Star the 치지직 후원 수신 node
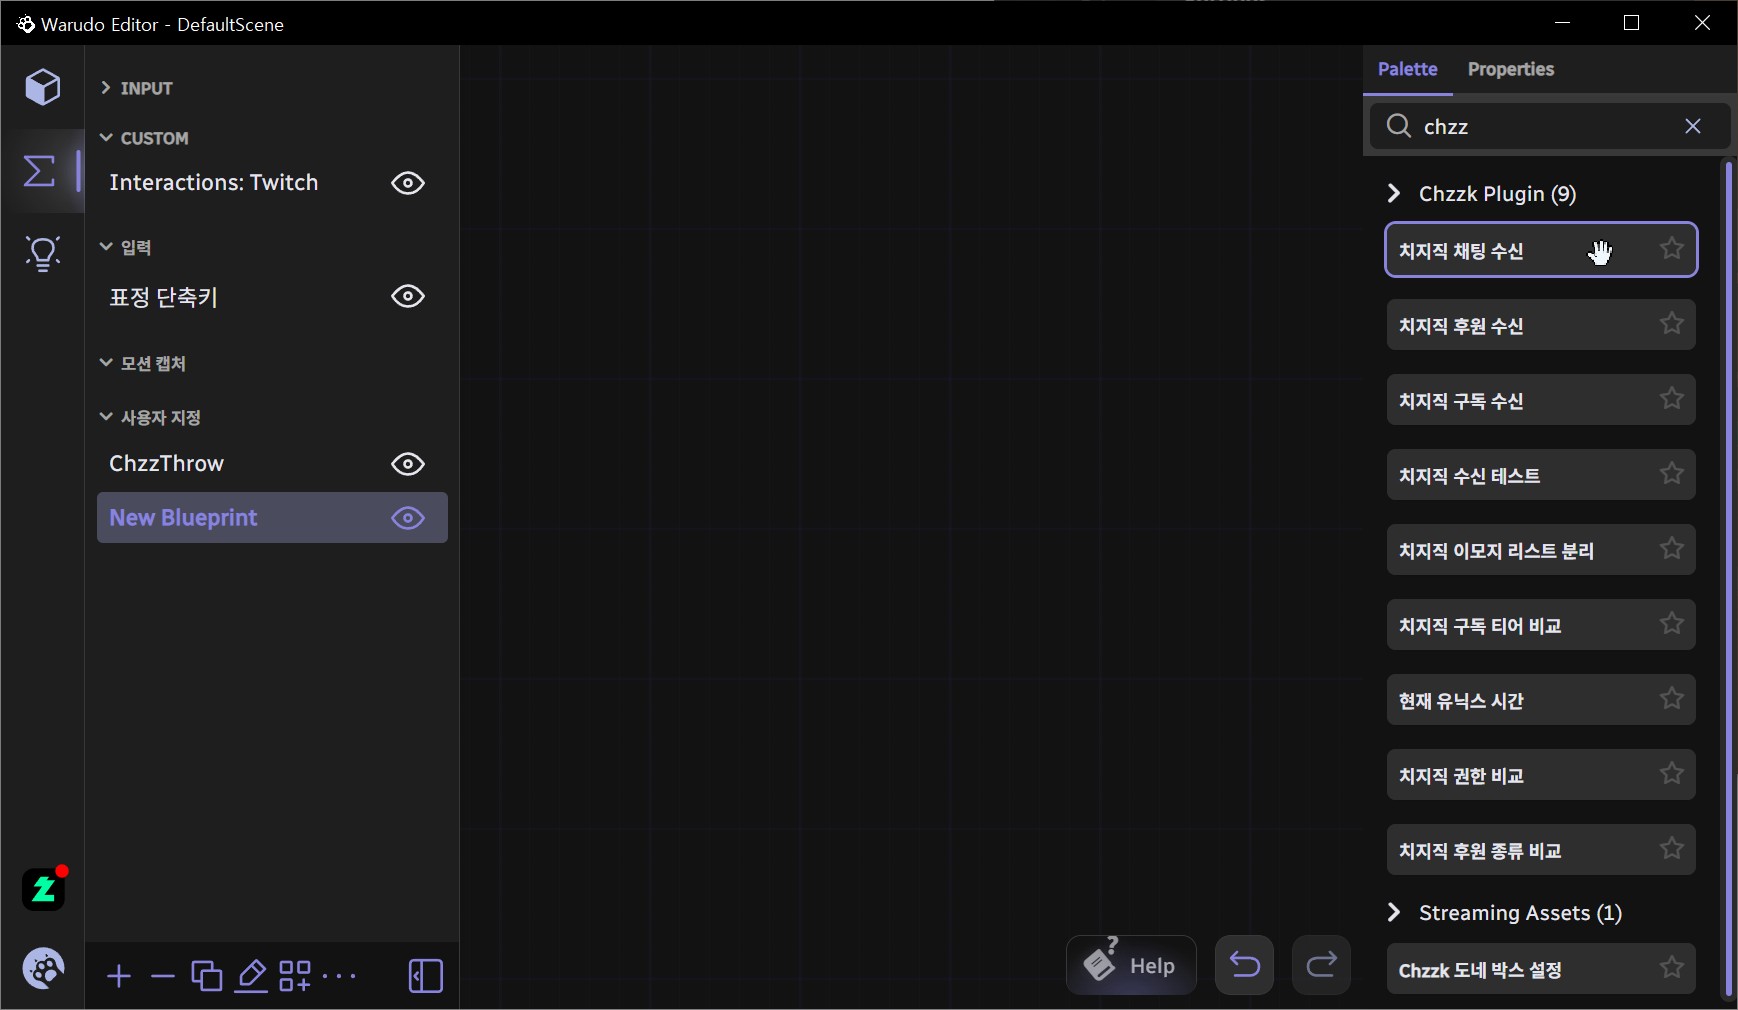 point(1672,324)
